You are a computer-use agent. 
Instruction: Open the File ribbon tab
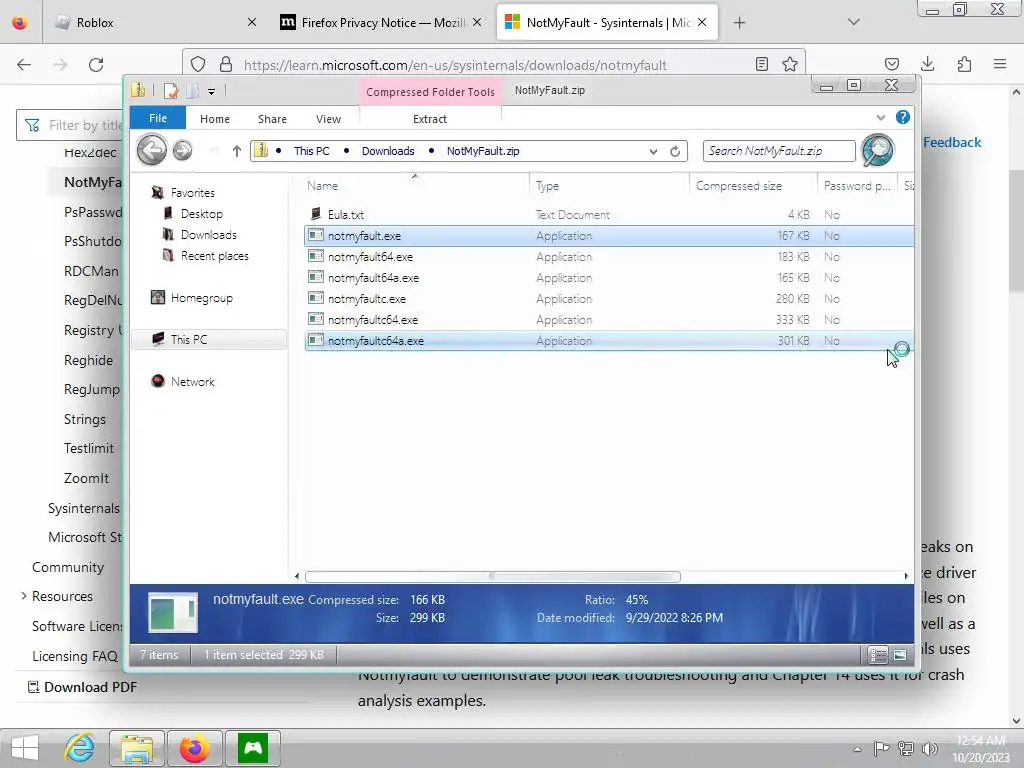pyautogui.click(x=158, y=118)
